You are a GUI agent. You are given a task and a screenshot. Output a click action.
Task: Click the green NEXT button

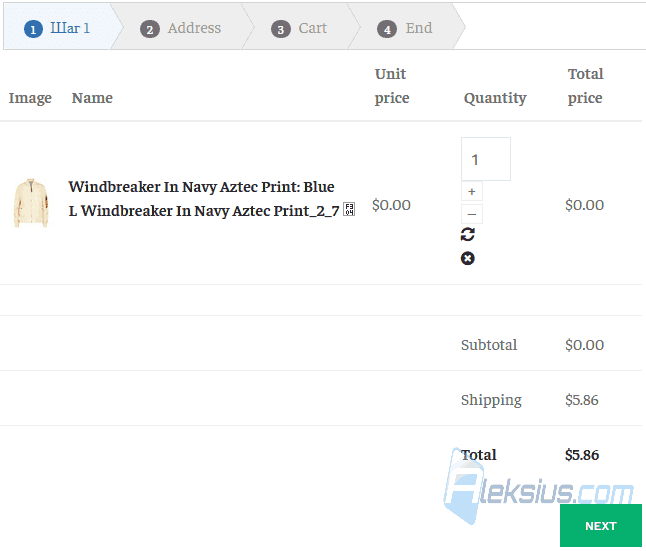601,525
